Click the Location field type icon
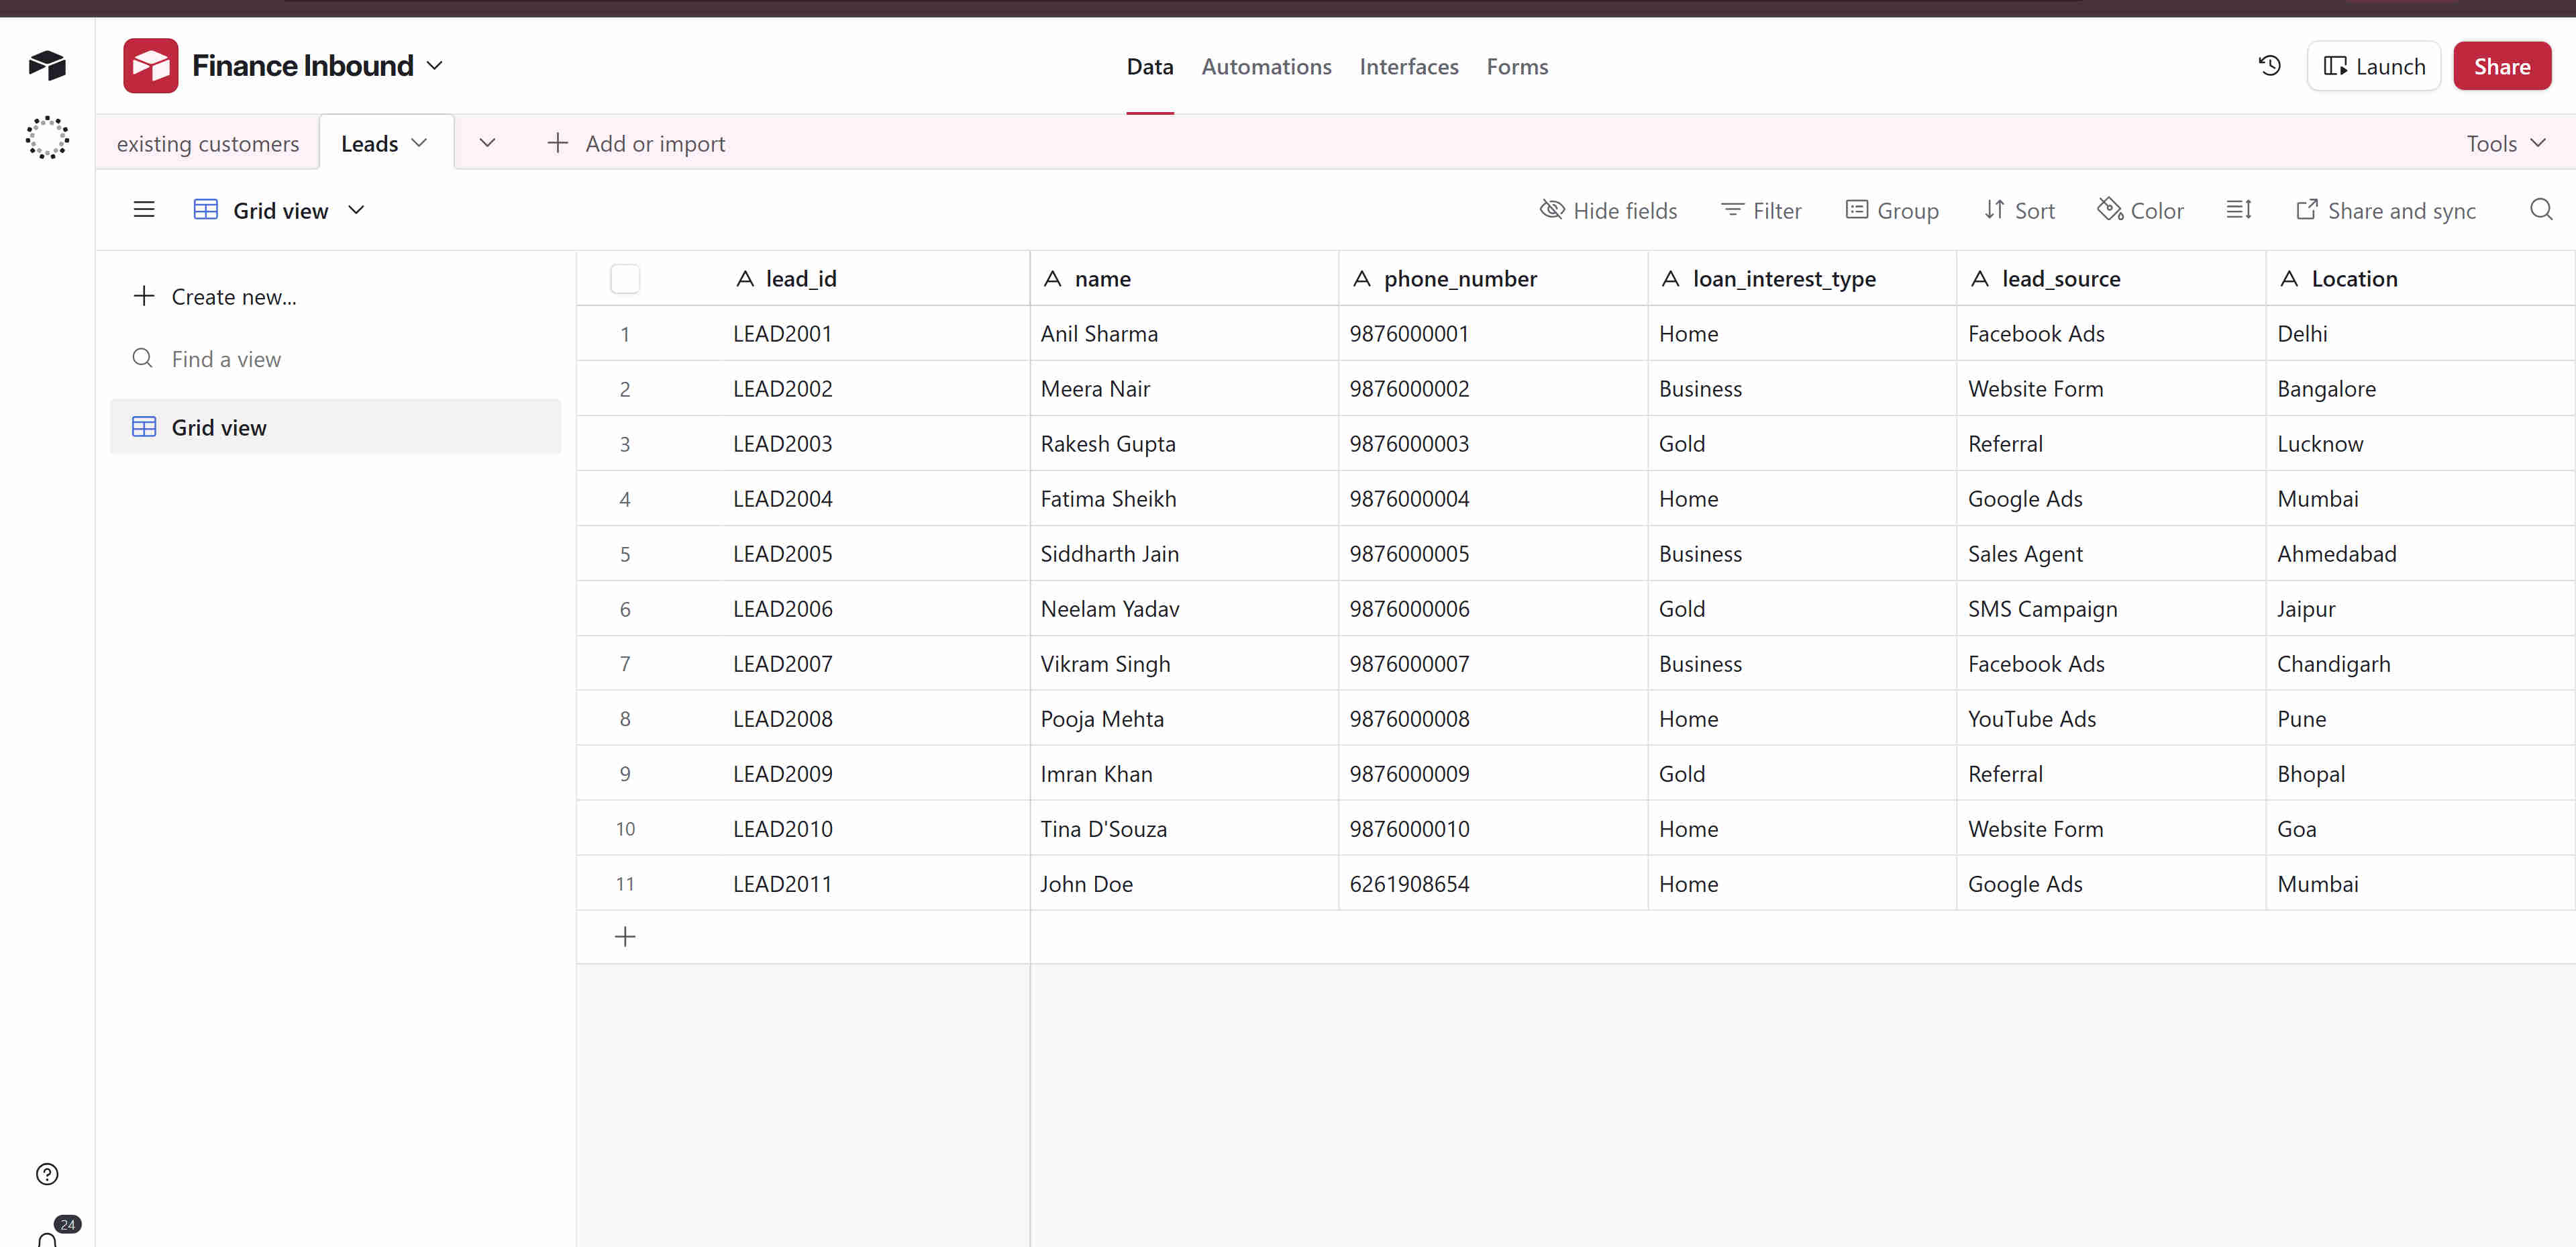The image size is (2576, 1247). [x=2288, y=279]
